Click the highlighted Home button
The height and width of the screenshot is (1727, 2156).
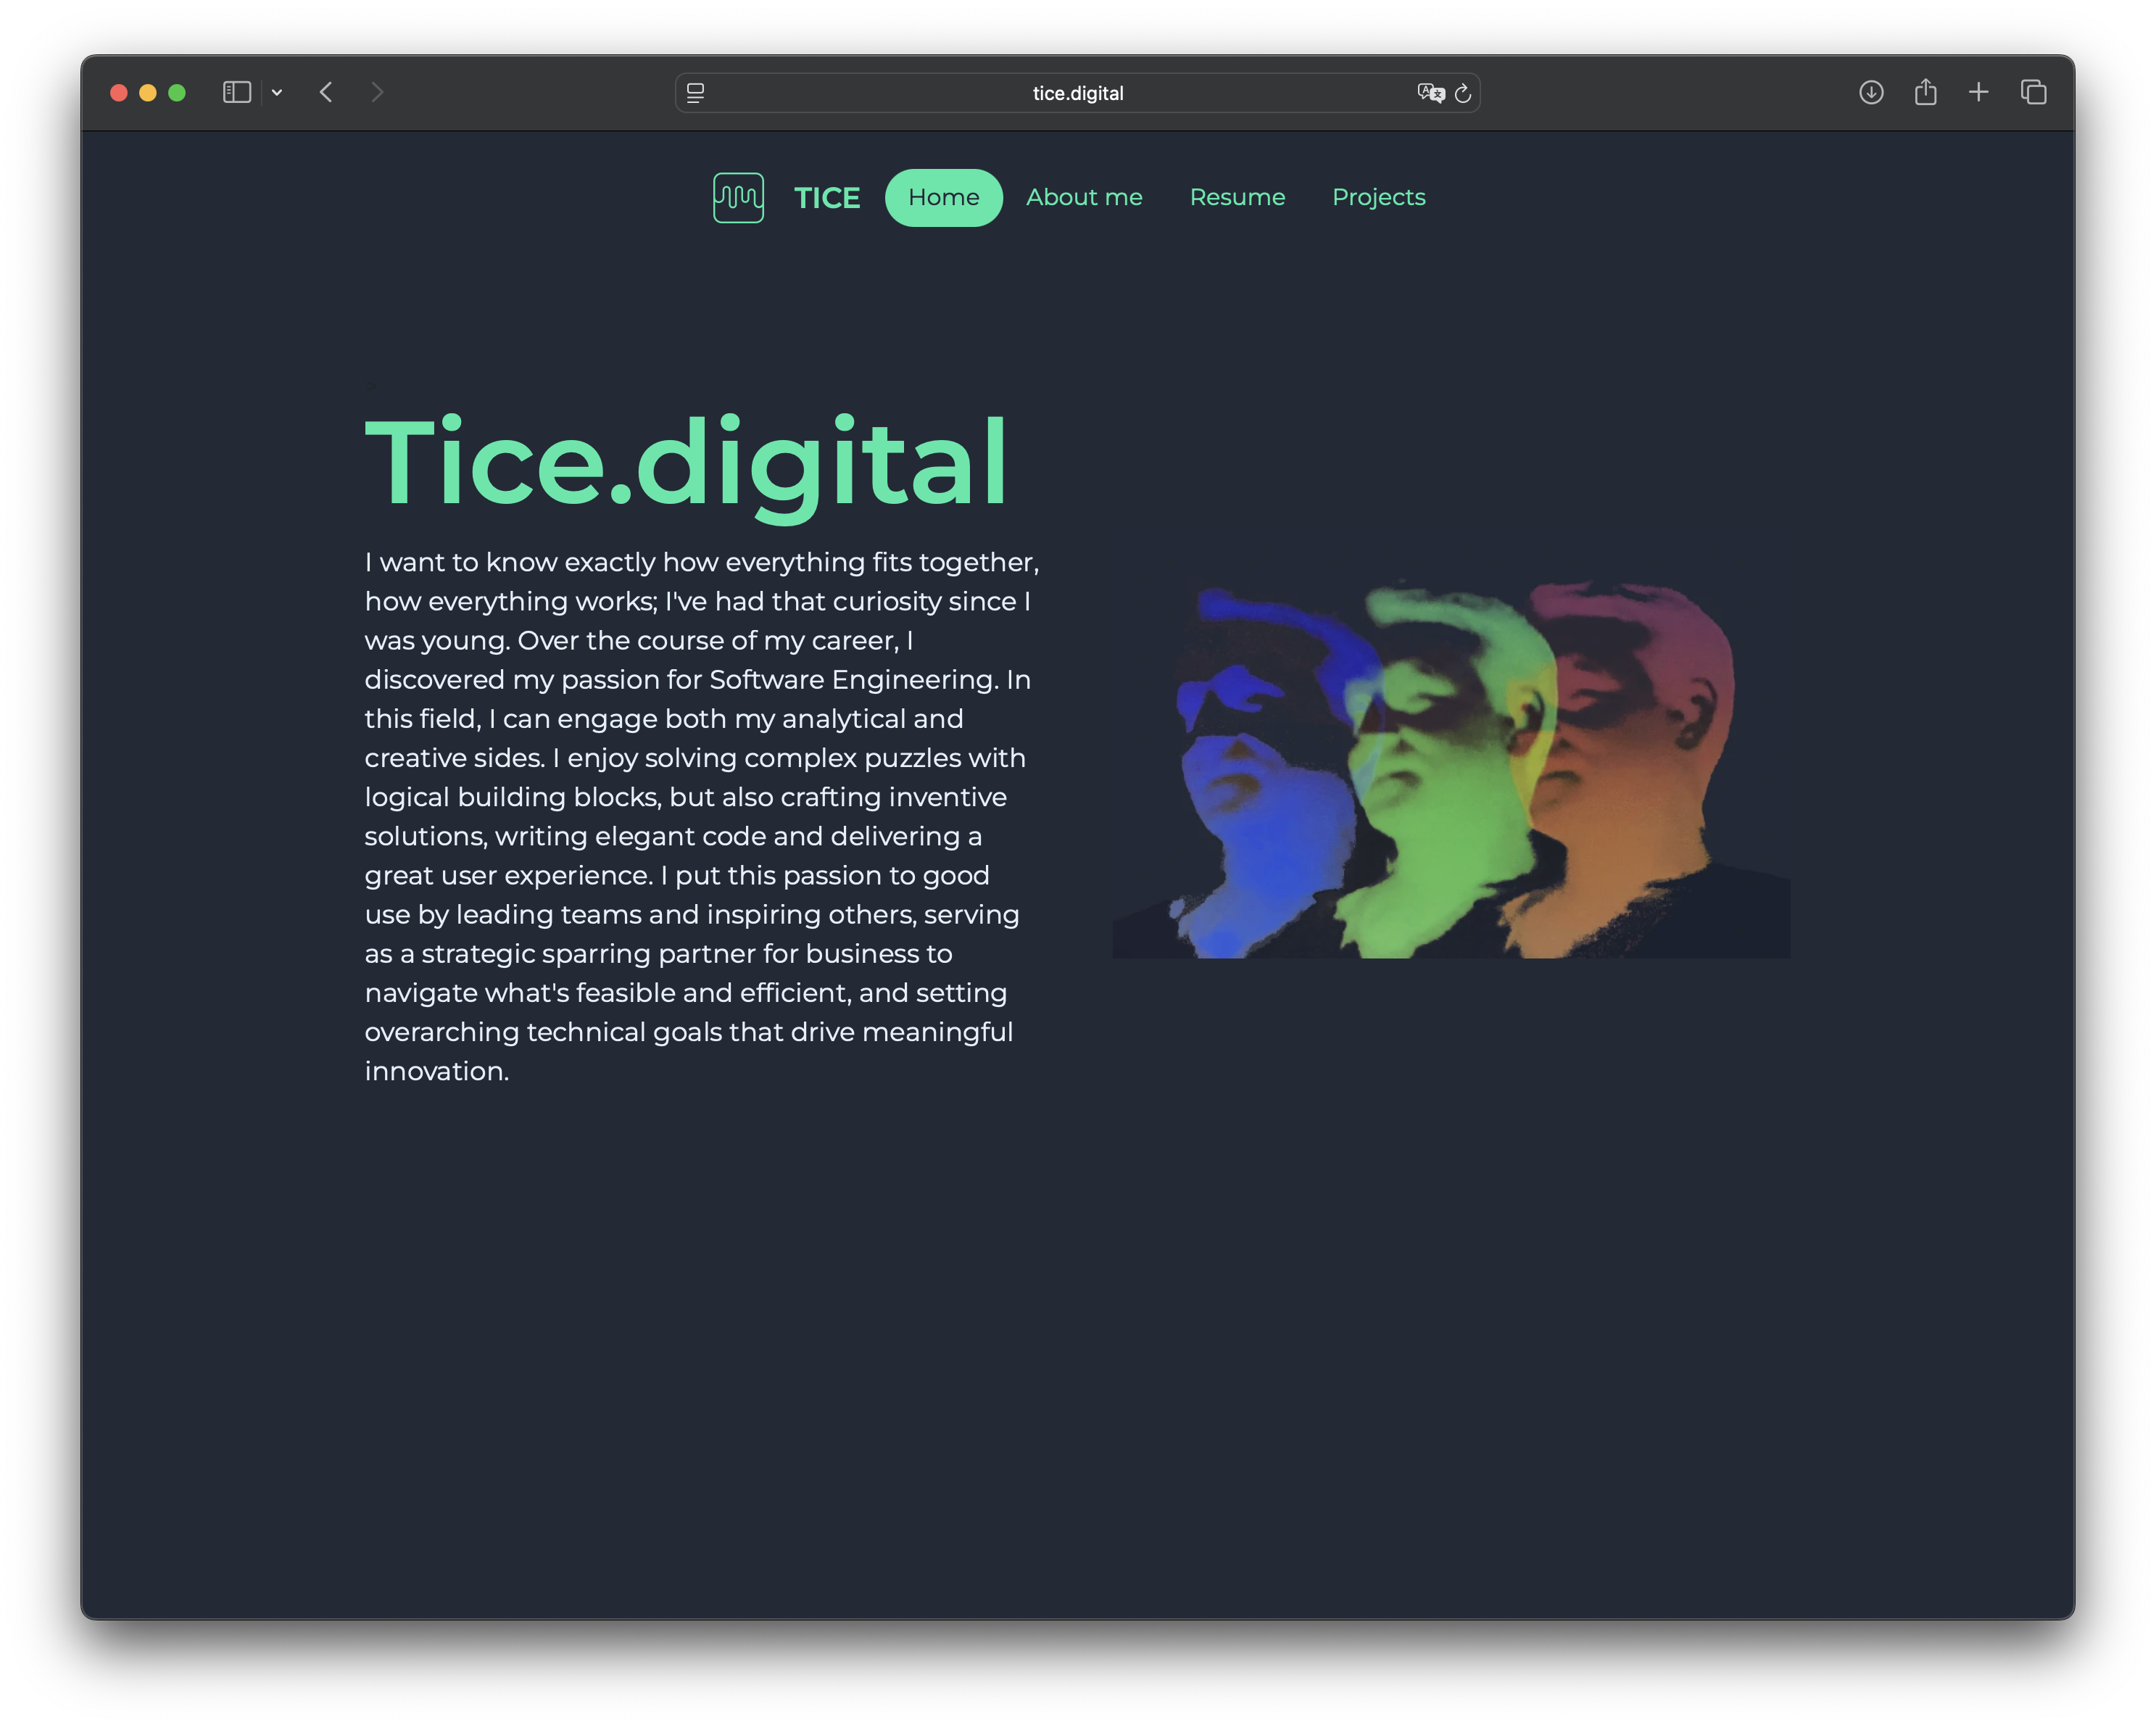pyautogui.click(x=943, y=197)
